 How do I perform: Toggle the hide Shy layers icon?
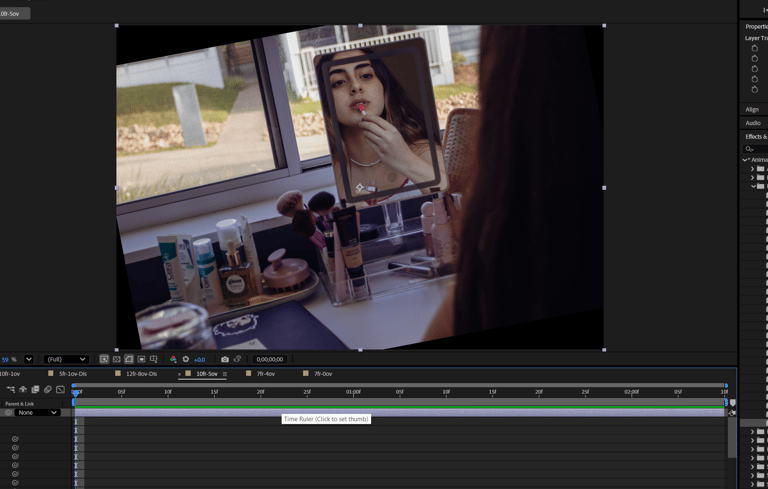click(x=23, y=390)
